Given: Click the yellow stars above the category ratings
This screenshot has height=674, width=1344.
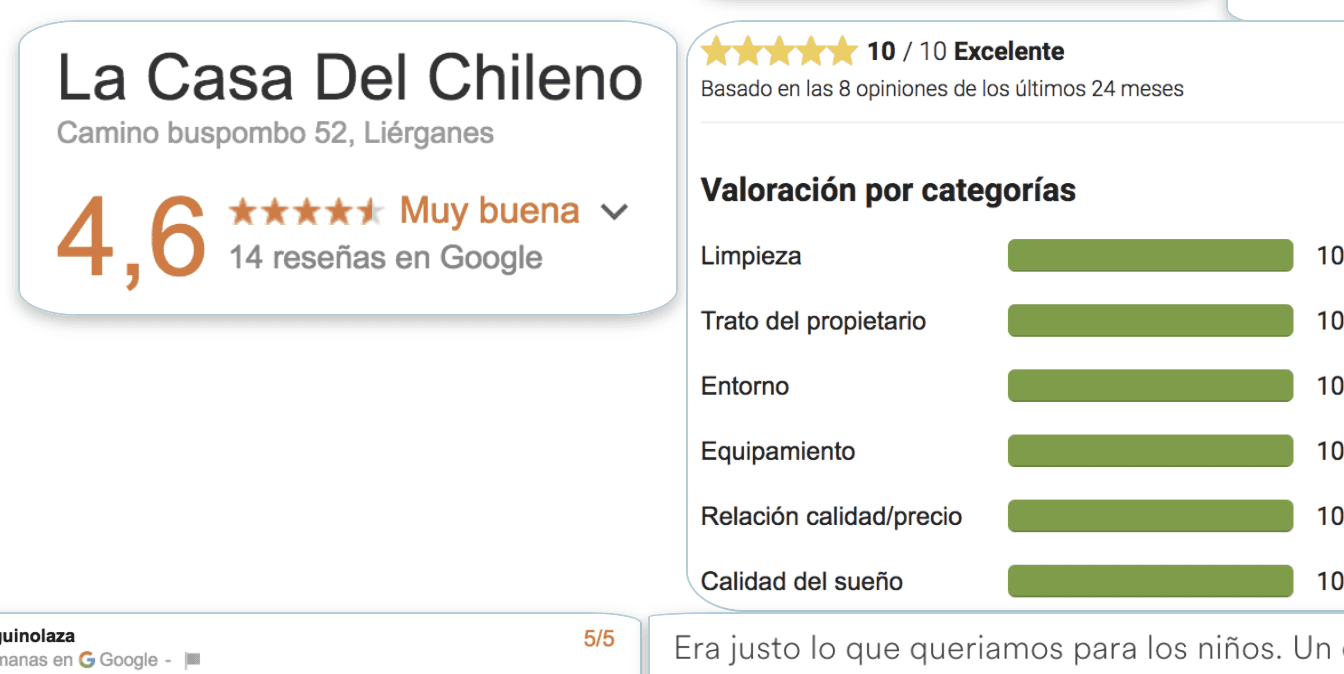Looking at the screenshot, I should (780, 51).
